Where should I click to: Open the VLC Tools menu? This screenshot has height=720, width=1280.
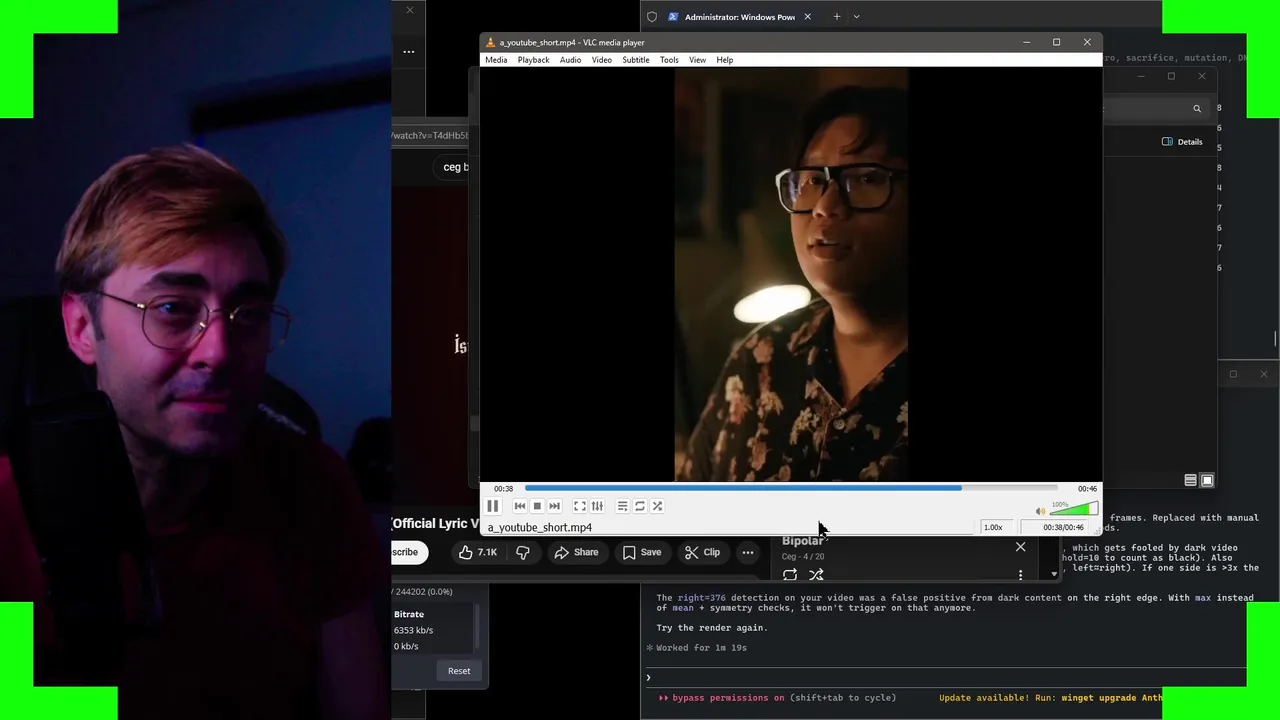669,60
